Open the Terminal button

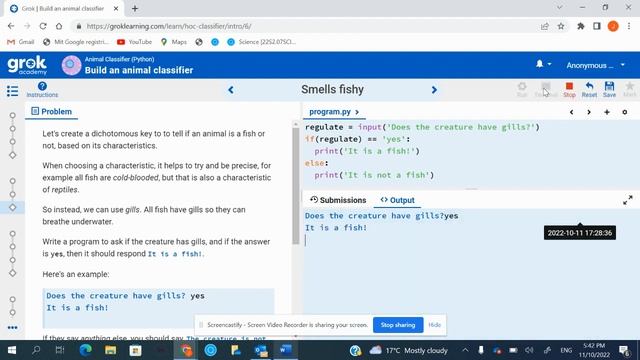(546, 89)
